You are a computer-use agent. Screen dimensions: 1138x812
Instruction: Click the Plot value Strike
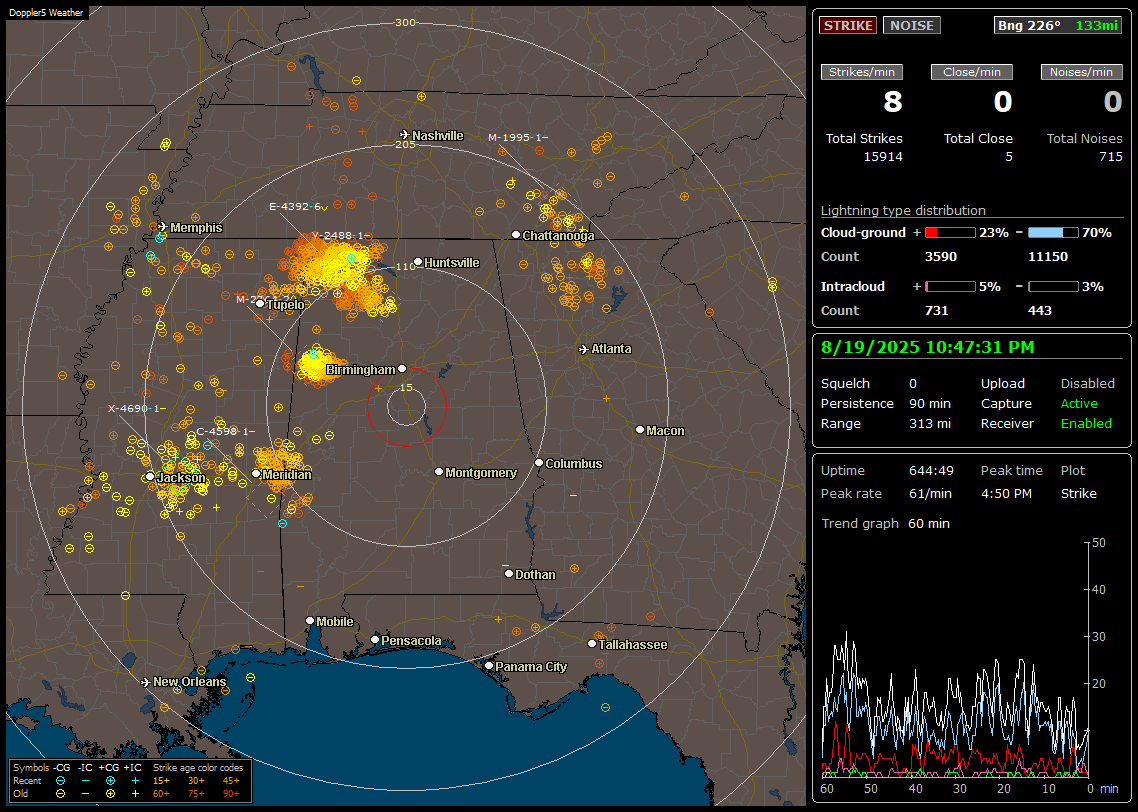[x=1078, y=493]
